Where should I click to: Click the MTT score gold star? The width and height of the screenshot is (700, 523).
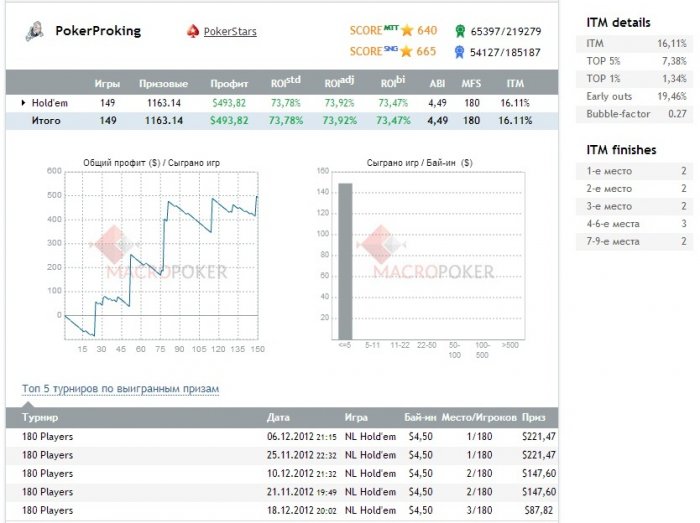[x=407, y=30]
